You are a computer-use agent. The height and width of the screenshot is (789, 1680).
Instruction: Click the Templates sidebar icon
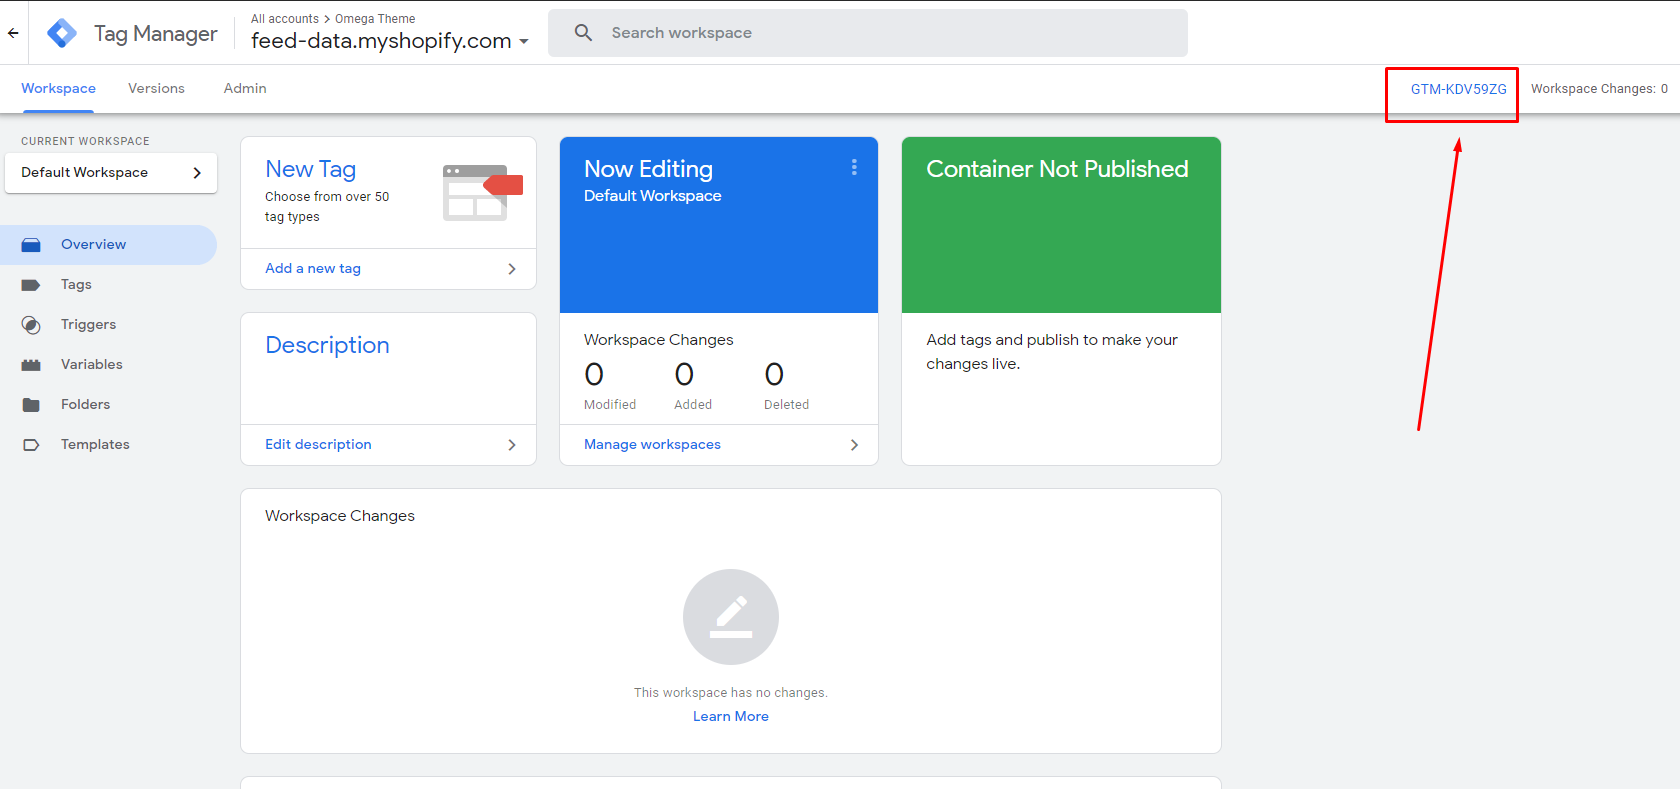point(31,445)
